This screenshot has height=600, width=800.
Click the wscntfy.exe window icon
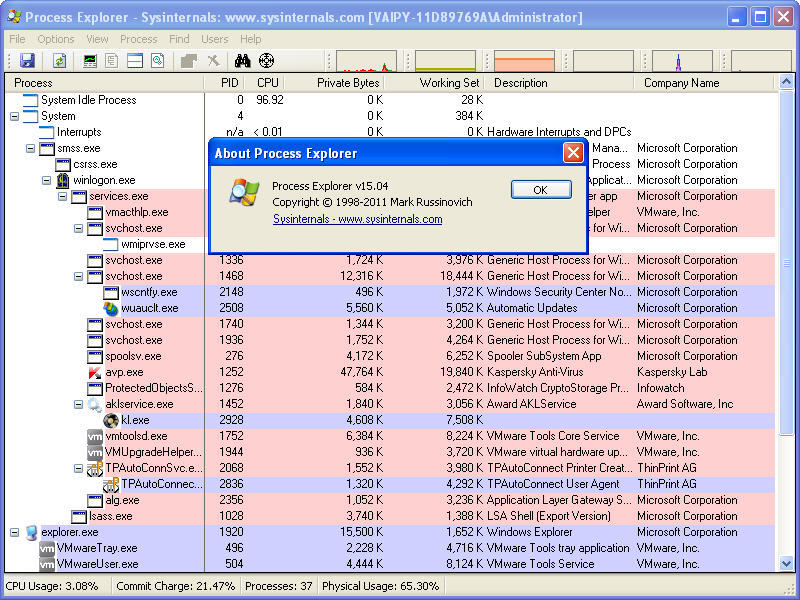tap(111, 292)
